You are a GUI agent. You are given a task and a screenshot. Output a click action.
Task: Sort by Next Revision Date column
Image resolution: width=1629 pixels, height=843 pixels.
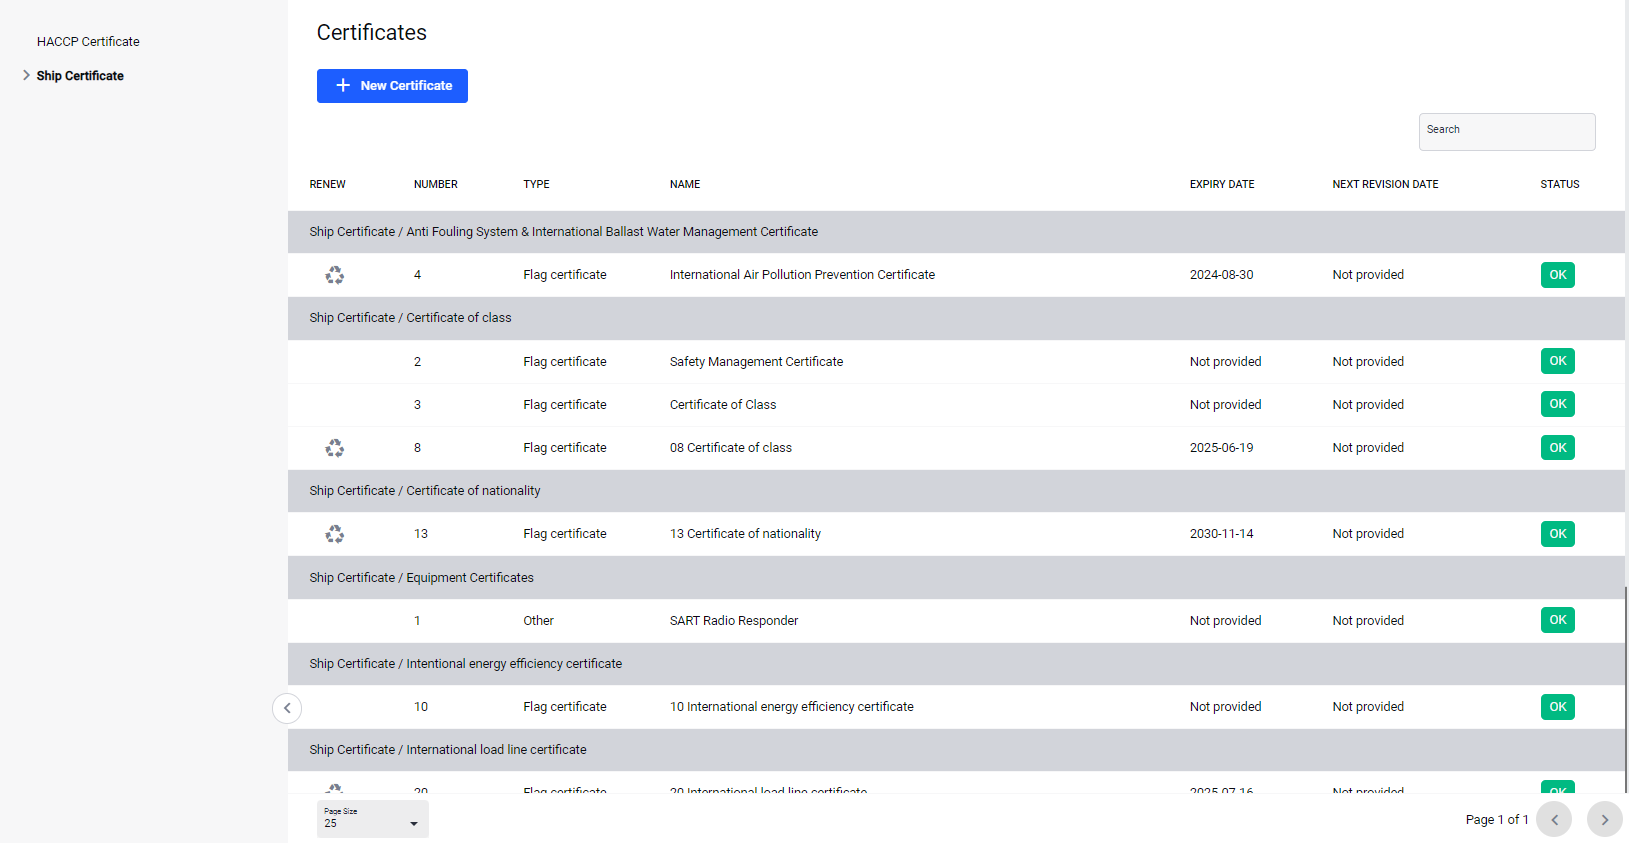click(1384, 185)
